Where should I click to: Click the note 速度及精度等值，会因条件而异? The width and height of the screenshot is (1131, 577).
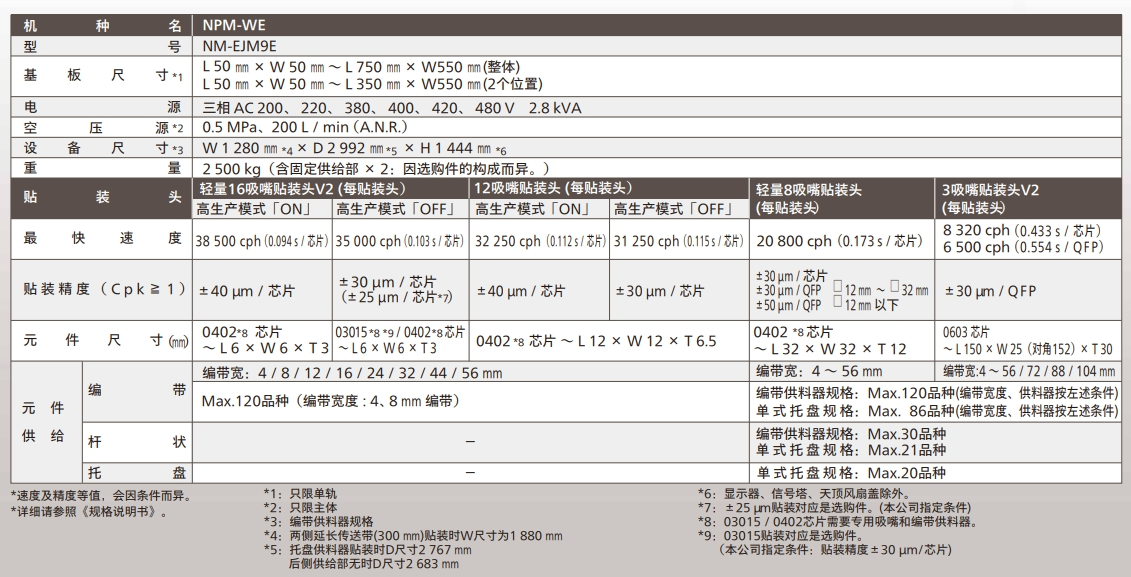click(x=102, y=496)
